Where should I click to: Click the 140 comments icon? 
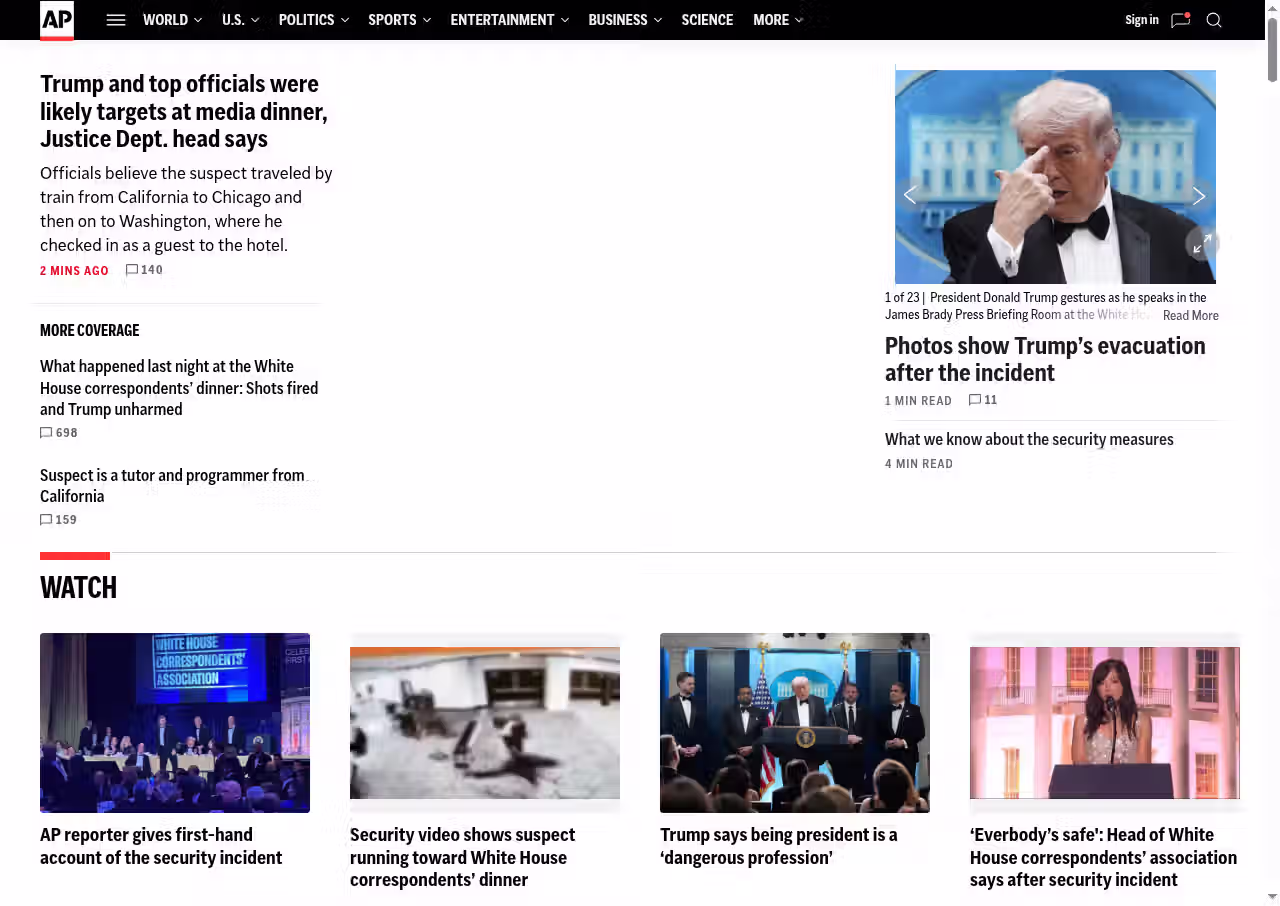pos(132,270)
